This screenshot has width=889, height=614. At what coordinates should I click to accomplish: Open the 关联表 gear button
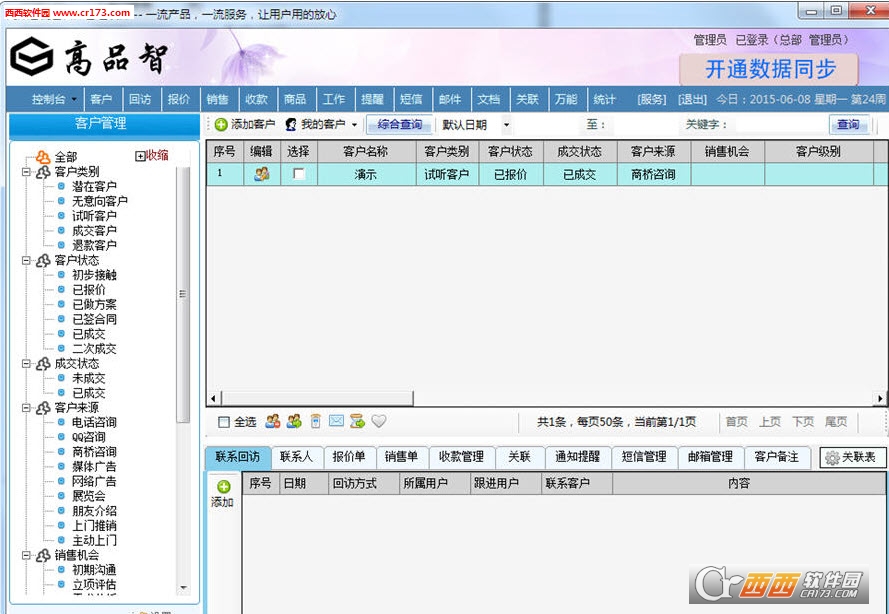pyautogui.click(x=852, y=457)
